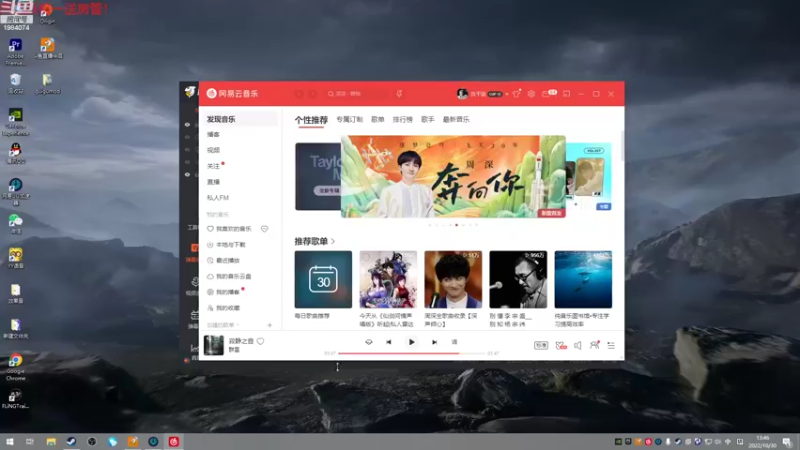Viewport: 800px width, 450px height.
Task: Open the listen-to-identify microphone icon
Action: (399, 94)
